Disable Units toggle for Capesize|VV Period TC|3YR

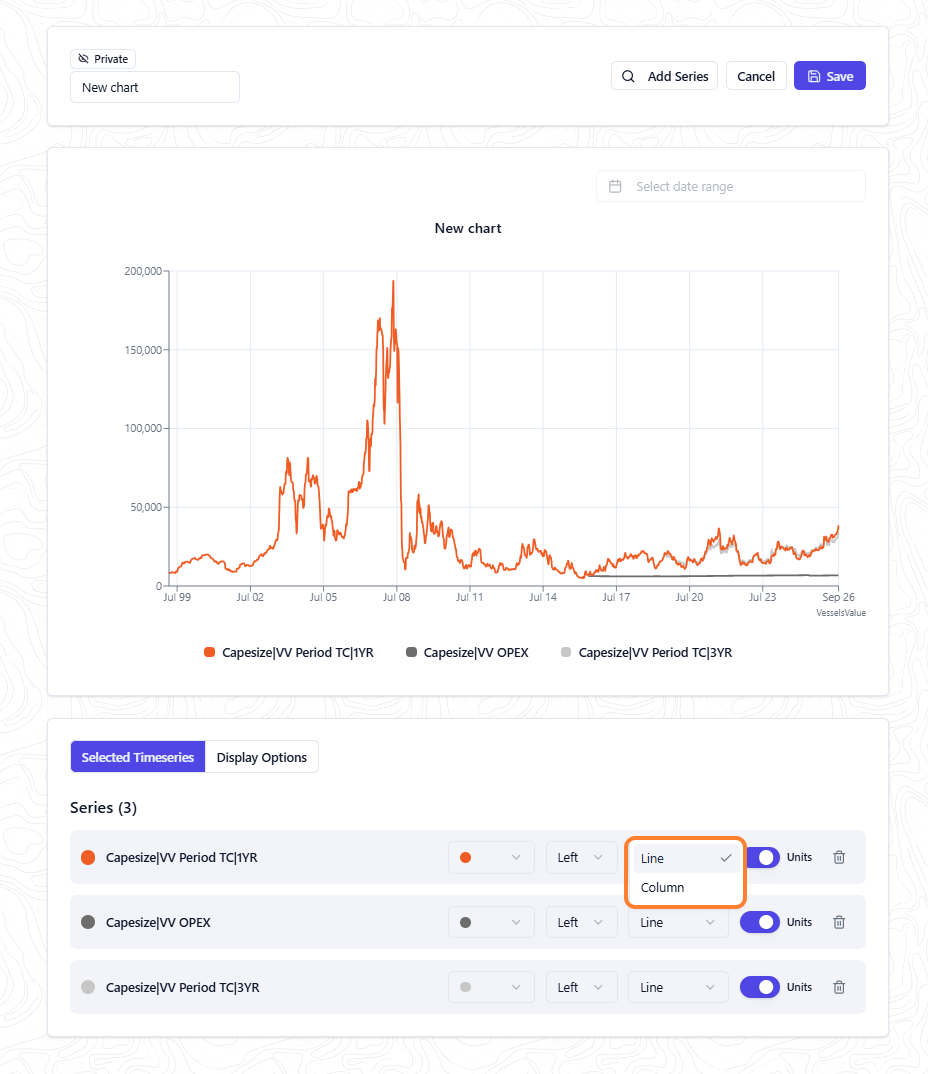tap(760, 987)
